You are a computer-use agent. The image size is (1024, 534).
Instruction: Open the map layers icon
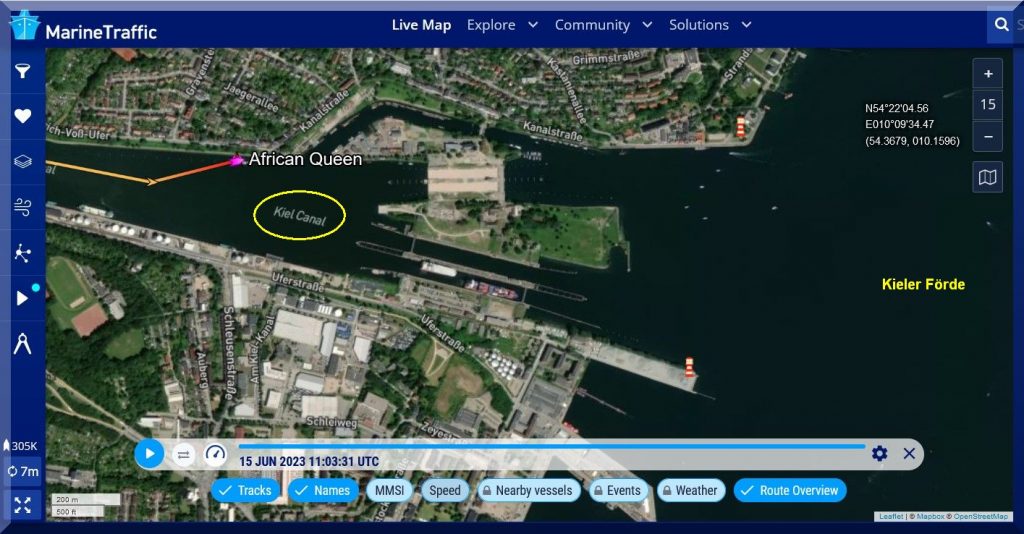(22, 161)
